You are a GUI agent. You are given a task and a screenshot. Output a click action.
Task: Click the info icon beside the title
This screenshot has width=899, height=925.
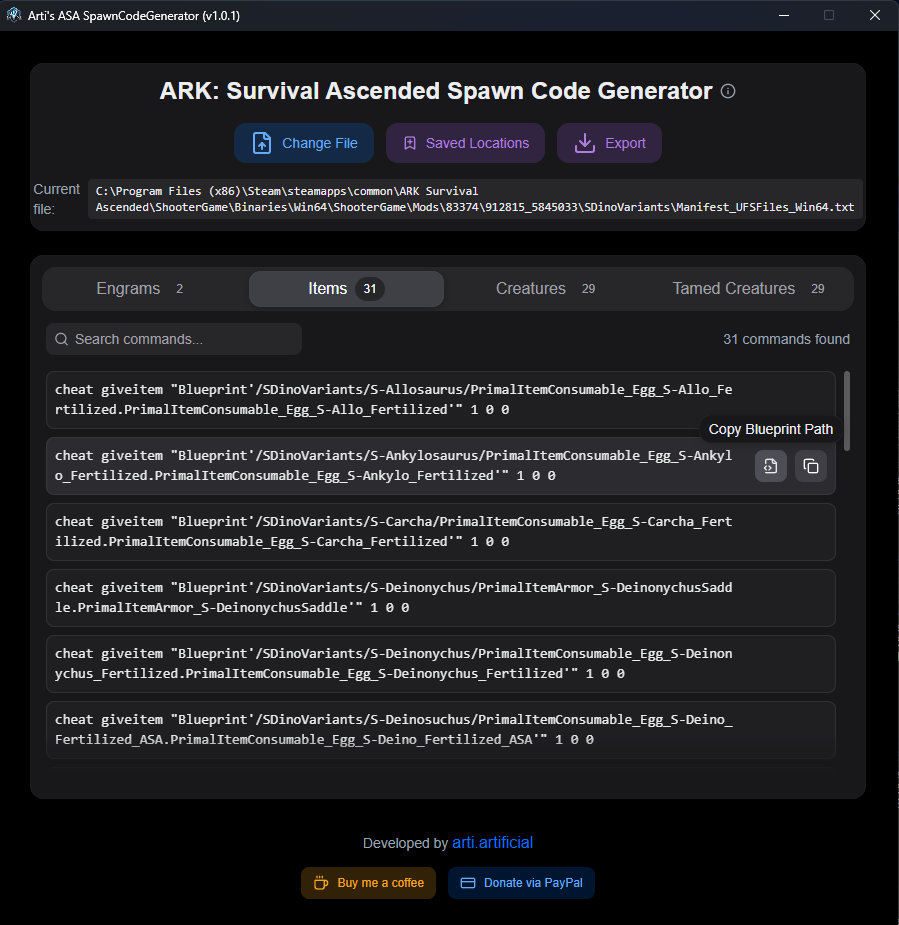click(728, 92)
